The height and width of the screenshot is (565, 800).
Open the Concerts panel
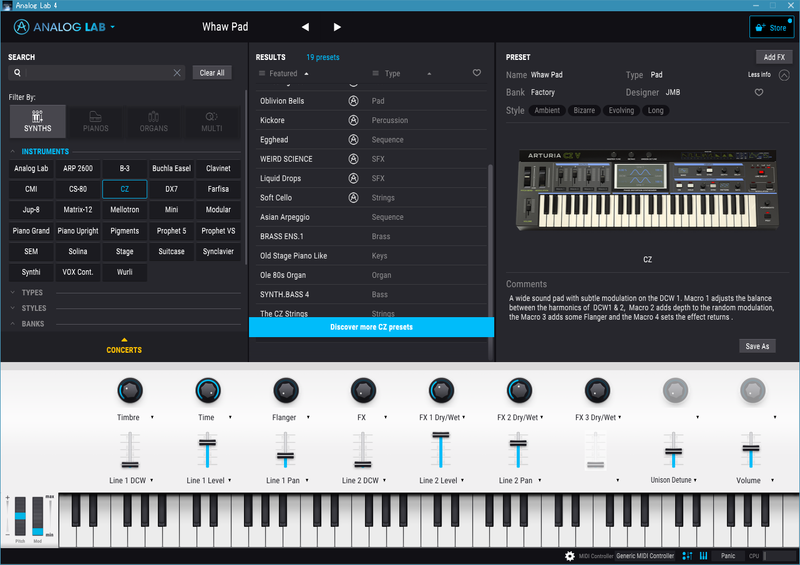tap(124, 347)
